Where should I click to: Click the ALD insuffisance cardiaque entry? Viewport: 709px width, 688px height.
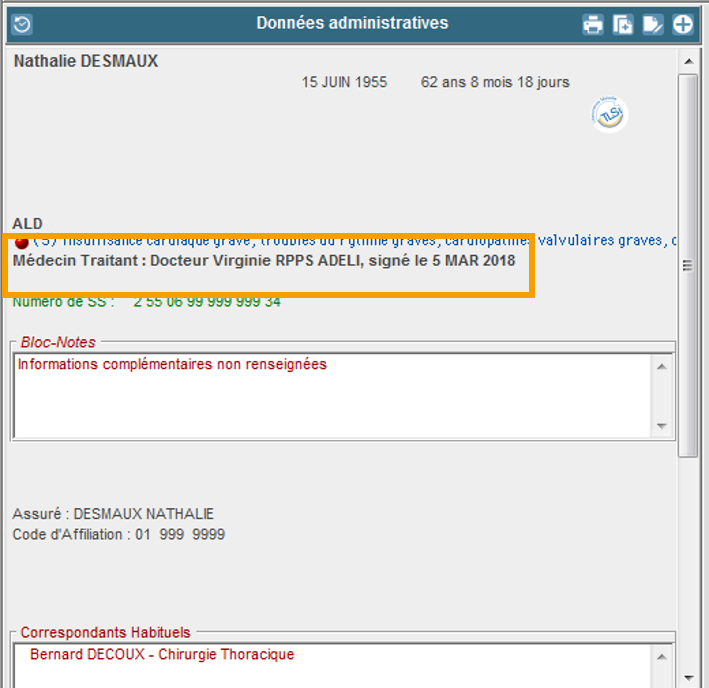pos(350,241)
